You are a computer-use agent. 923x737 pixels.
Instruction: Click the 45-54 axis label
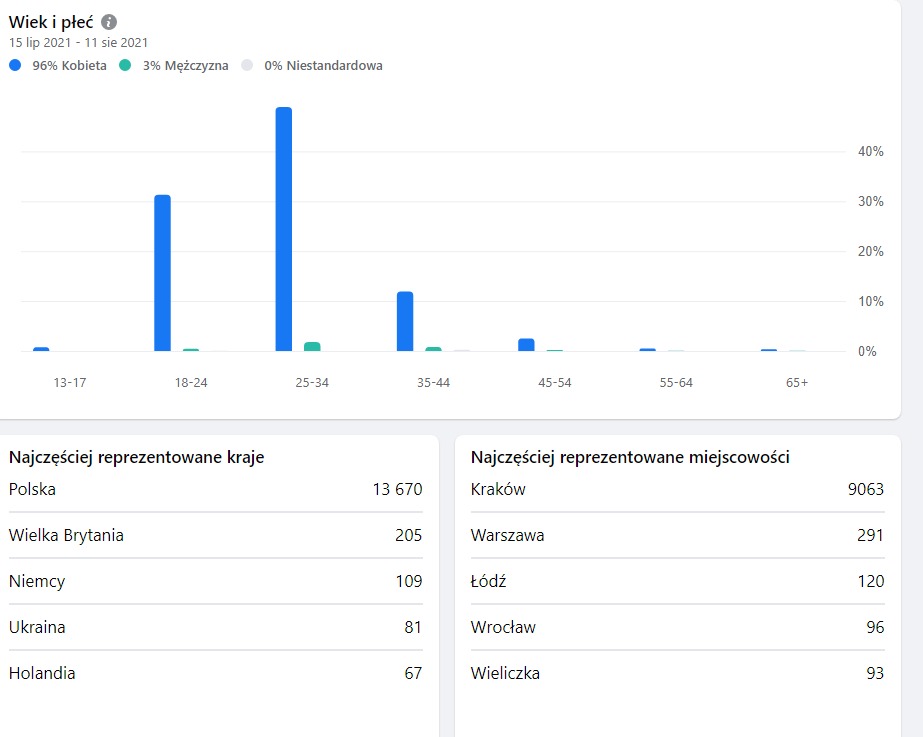(555, 383)
